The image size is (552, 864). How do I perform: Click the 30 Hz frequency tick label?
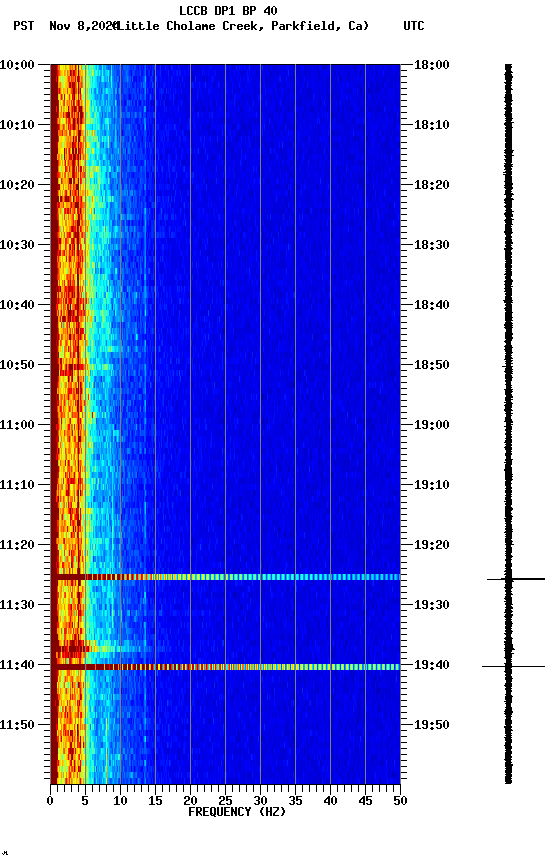[x=260, y=801]
